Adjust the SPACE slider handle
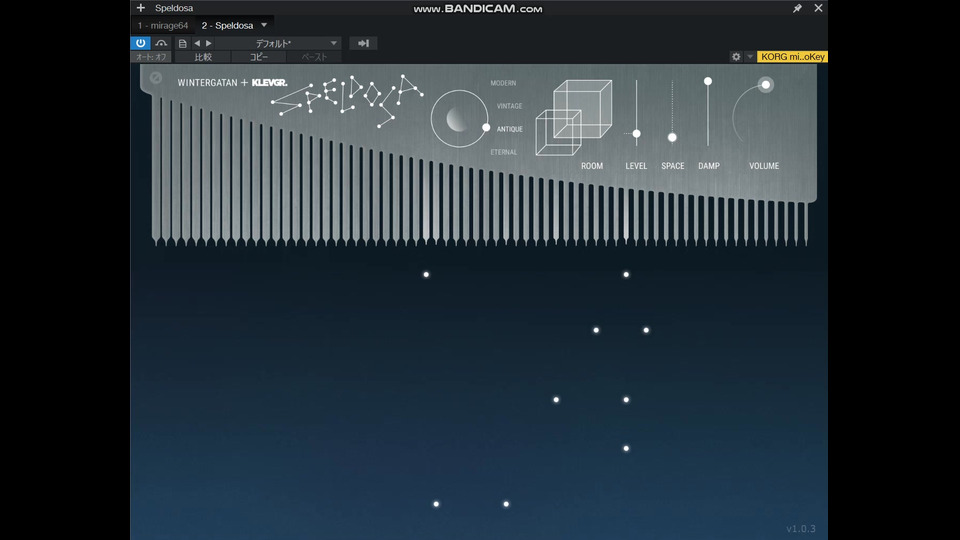The image size is (960, 540). click(672, 138)
